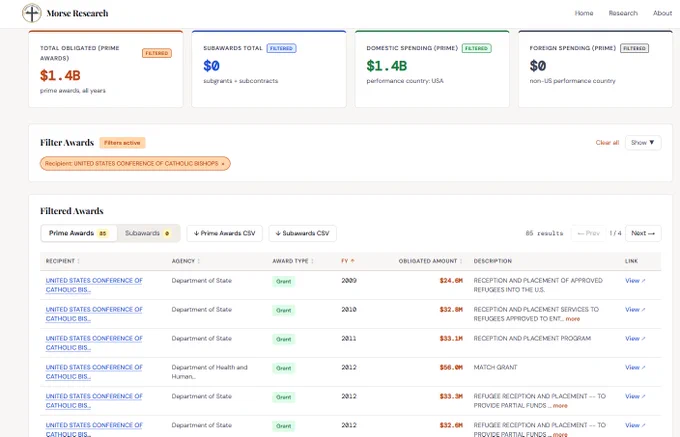Sort by the Recipient column header
The image size is (680, 437).
(62, 261)
